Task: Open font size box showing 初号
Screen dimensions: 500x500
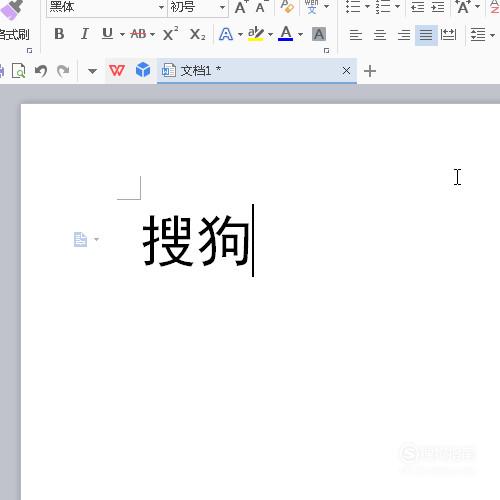Action: pyautogui.click(x=198, y=7)
